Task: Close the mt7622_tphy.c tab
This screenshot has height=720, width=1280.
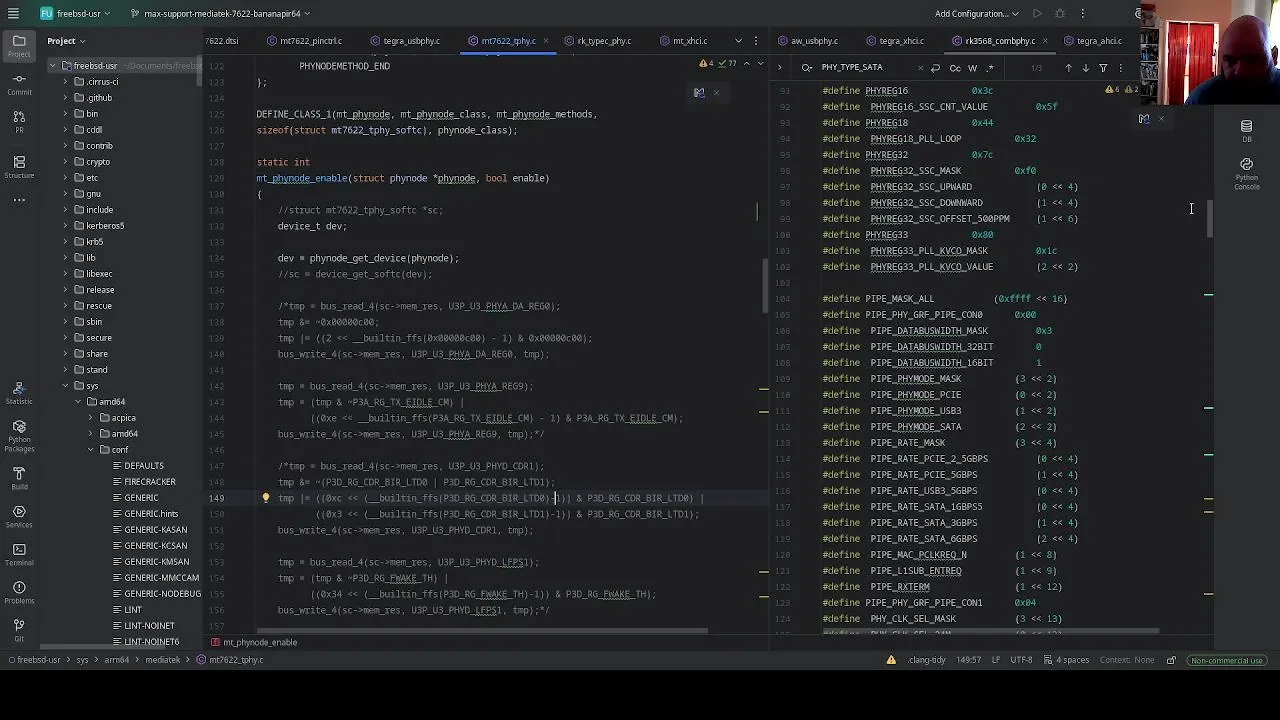Action: click(547, 41)
